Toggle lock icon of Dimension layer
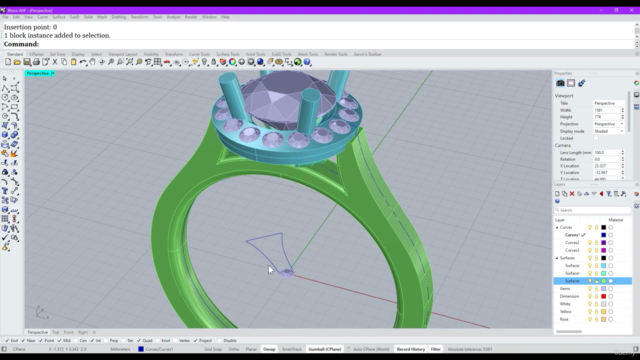This screenshot has width=640, height=360. [596, 296]
